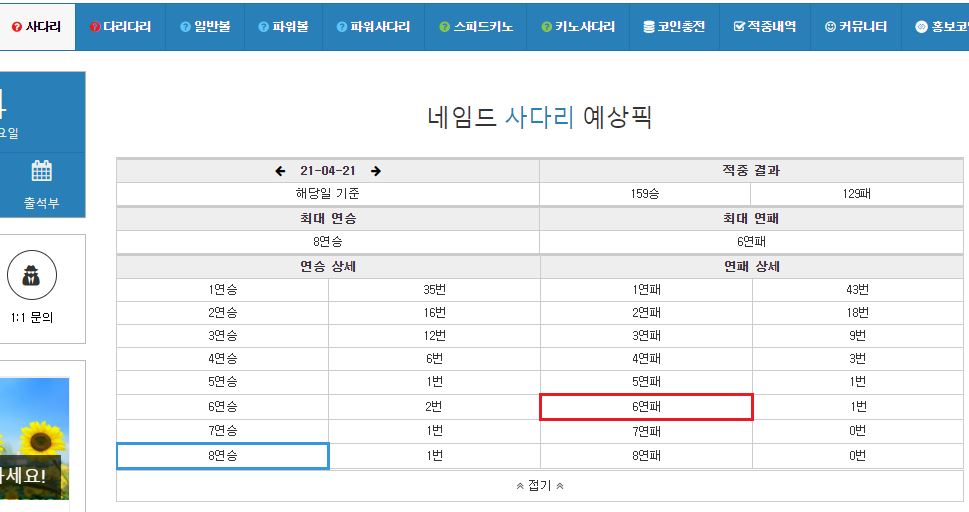Click the 6번 count cell
Screen dimensions: 969x512
pyautogui.click(x=434, y=359)
